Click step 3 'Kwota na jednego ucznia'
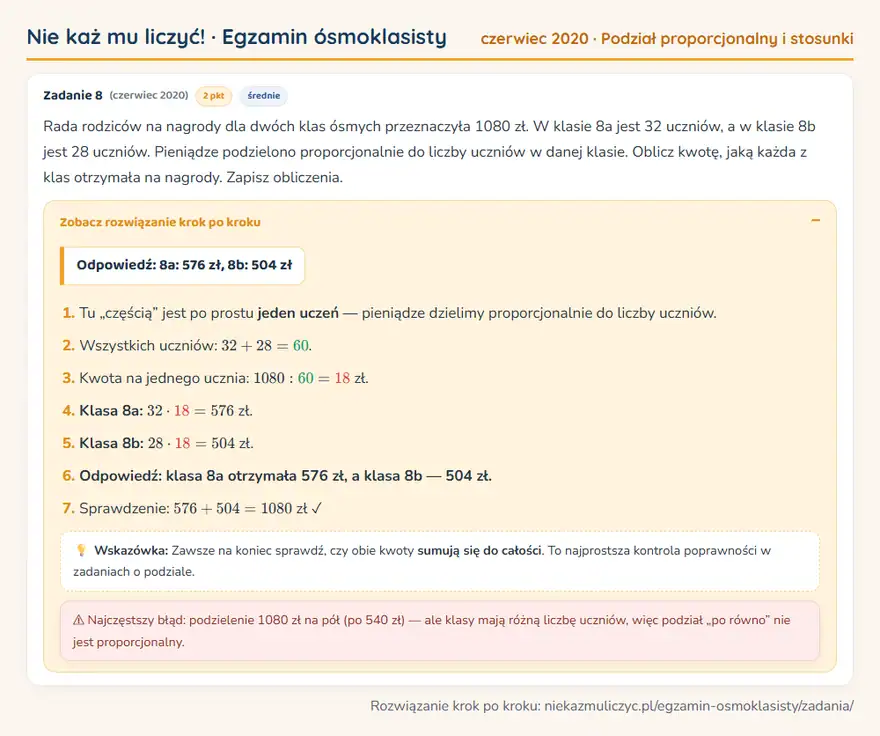Image resolution: width=880 pixels, height=736 pixels. coord(163,378)
